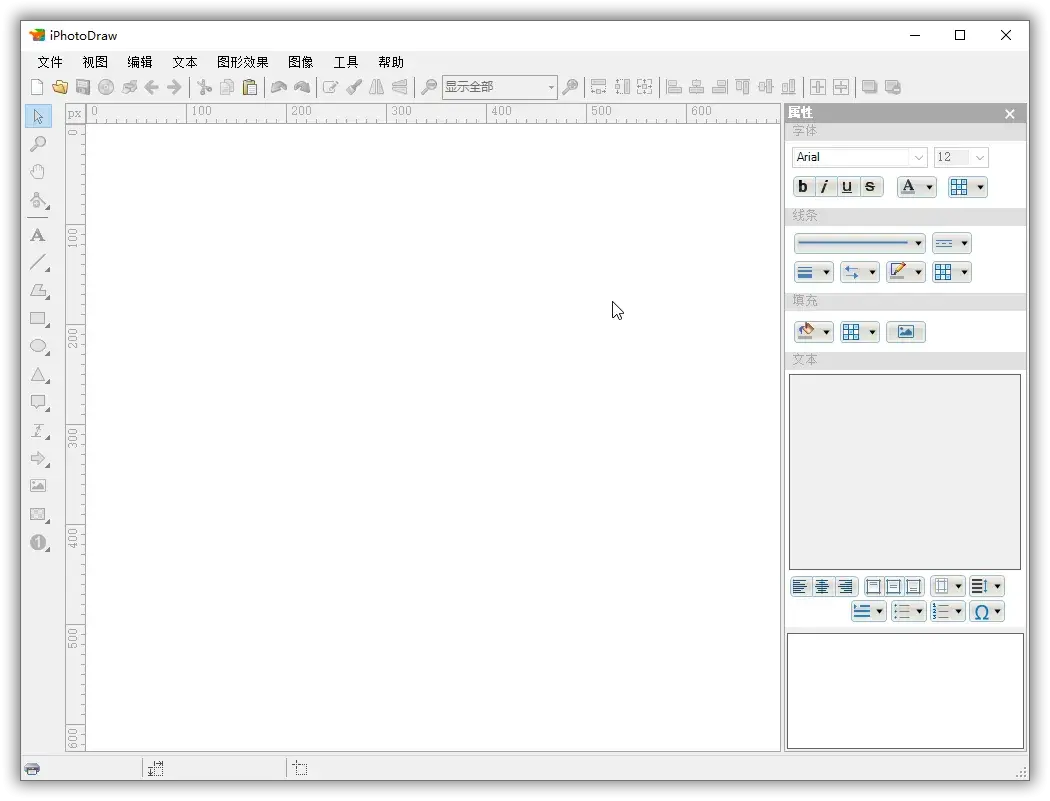
Task: Toggle strikethrough formatting button
Action: (870, 187)
